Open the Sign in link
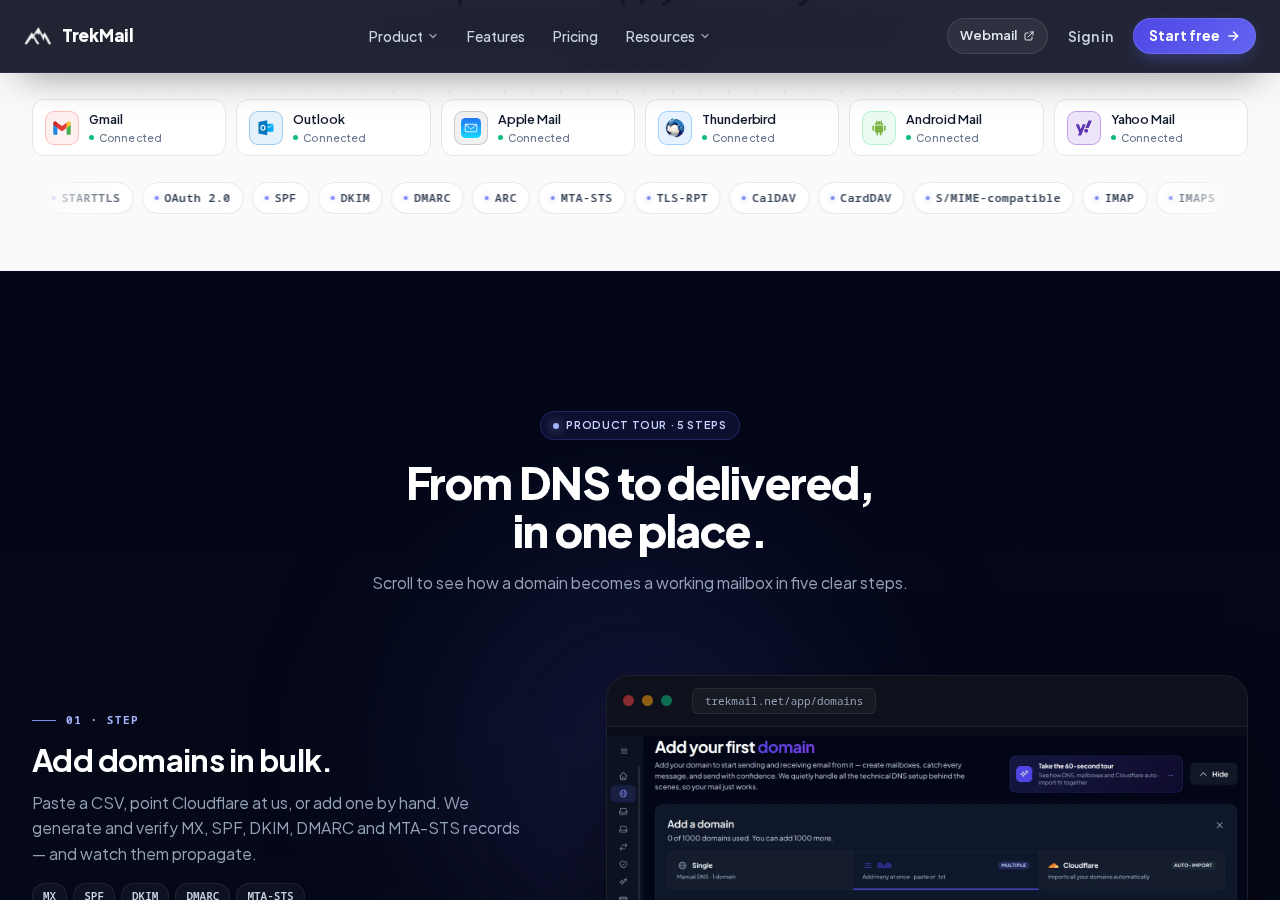This screenshot has width=1280, height=900. pyautogui.click(x=1090, y=36)
